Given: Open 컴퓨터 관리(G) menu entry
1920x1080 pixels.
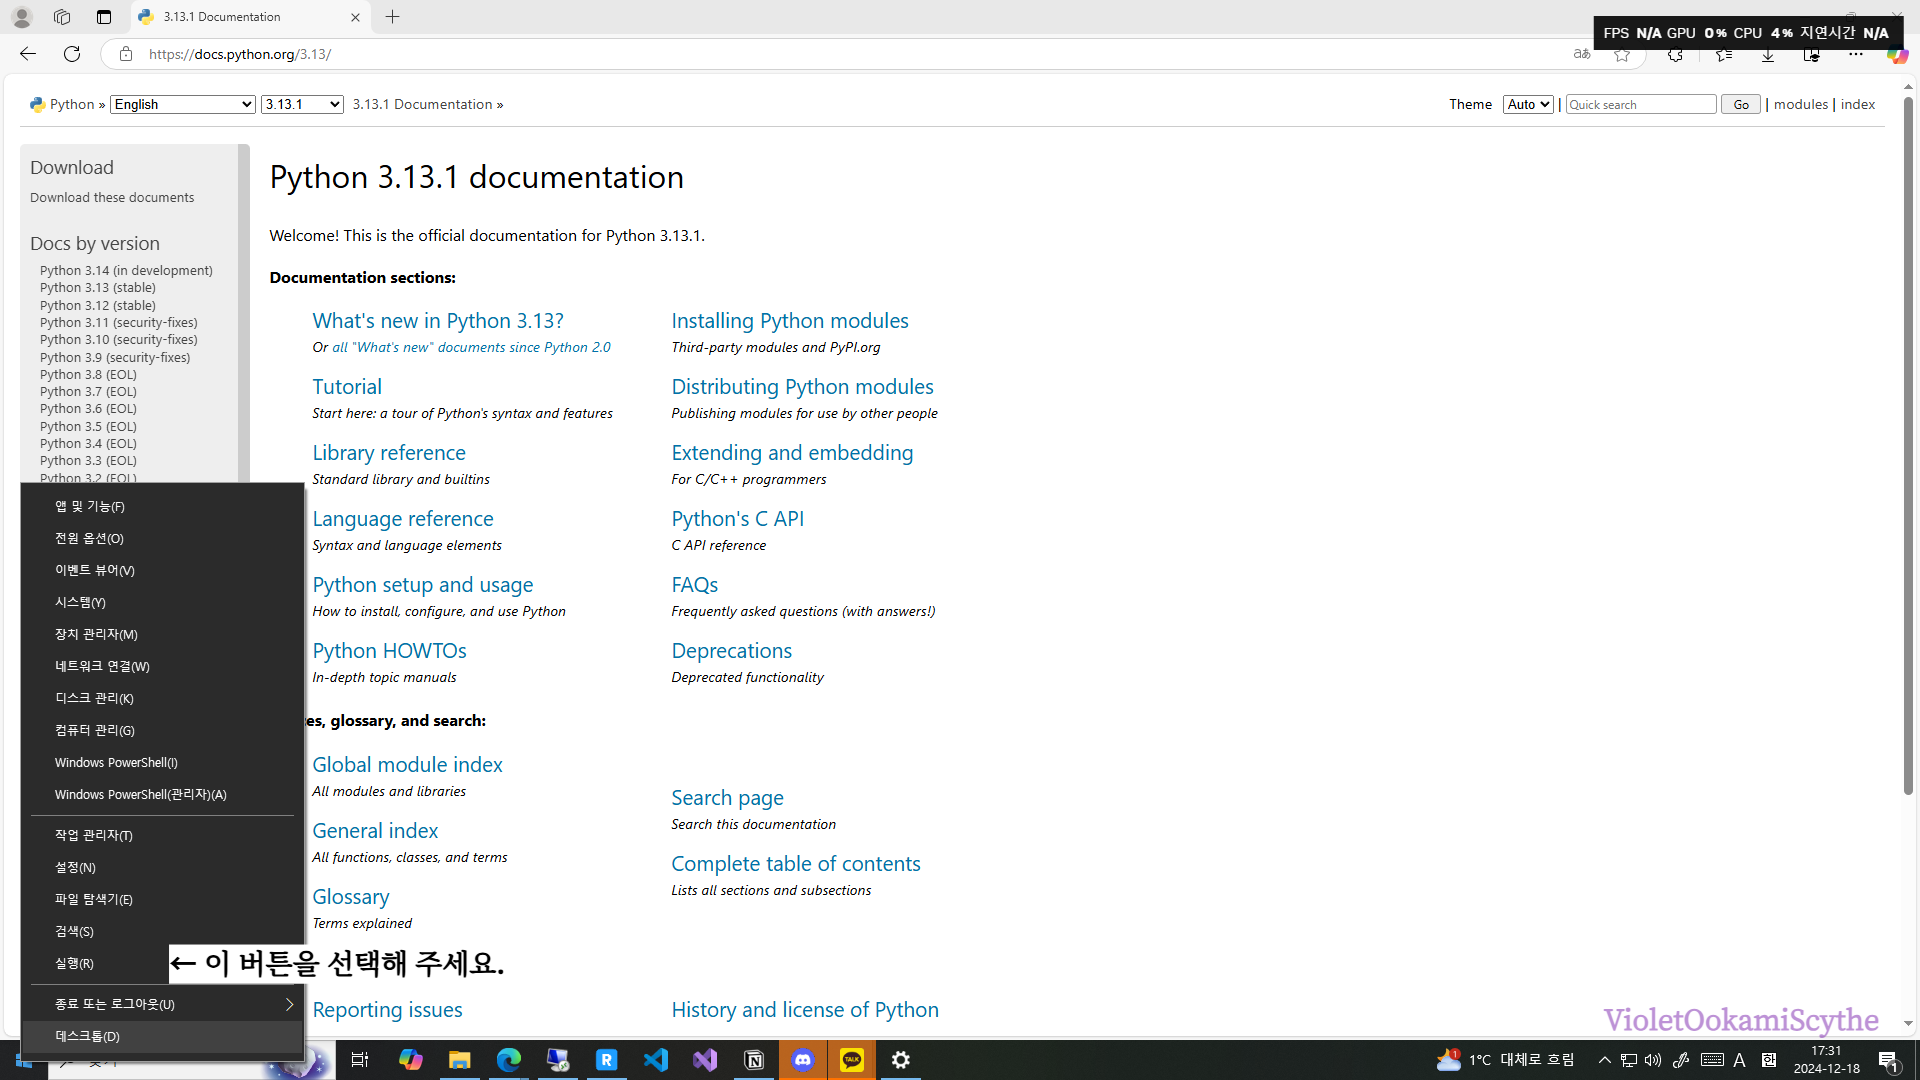Looking at the screenshot, I should (162, 730).
